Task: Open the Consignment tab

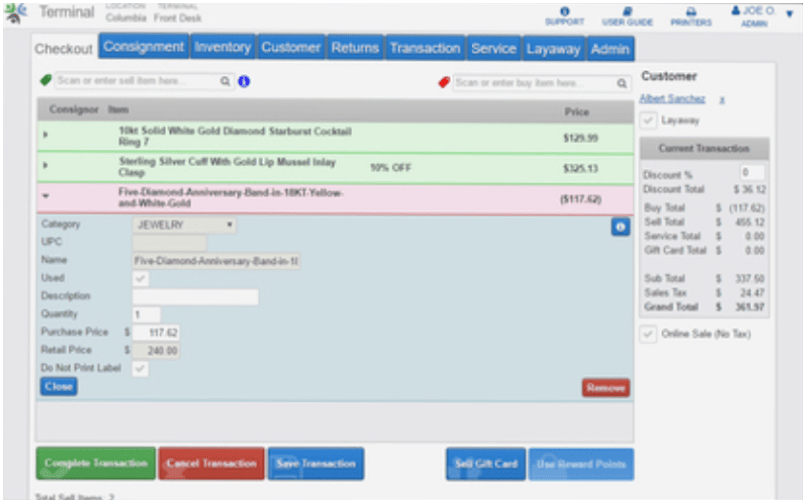Action: click(143, 47)
